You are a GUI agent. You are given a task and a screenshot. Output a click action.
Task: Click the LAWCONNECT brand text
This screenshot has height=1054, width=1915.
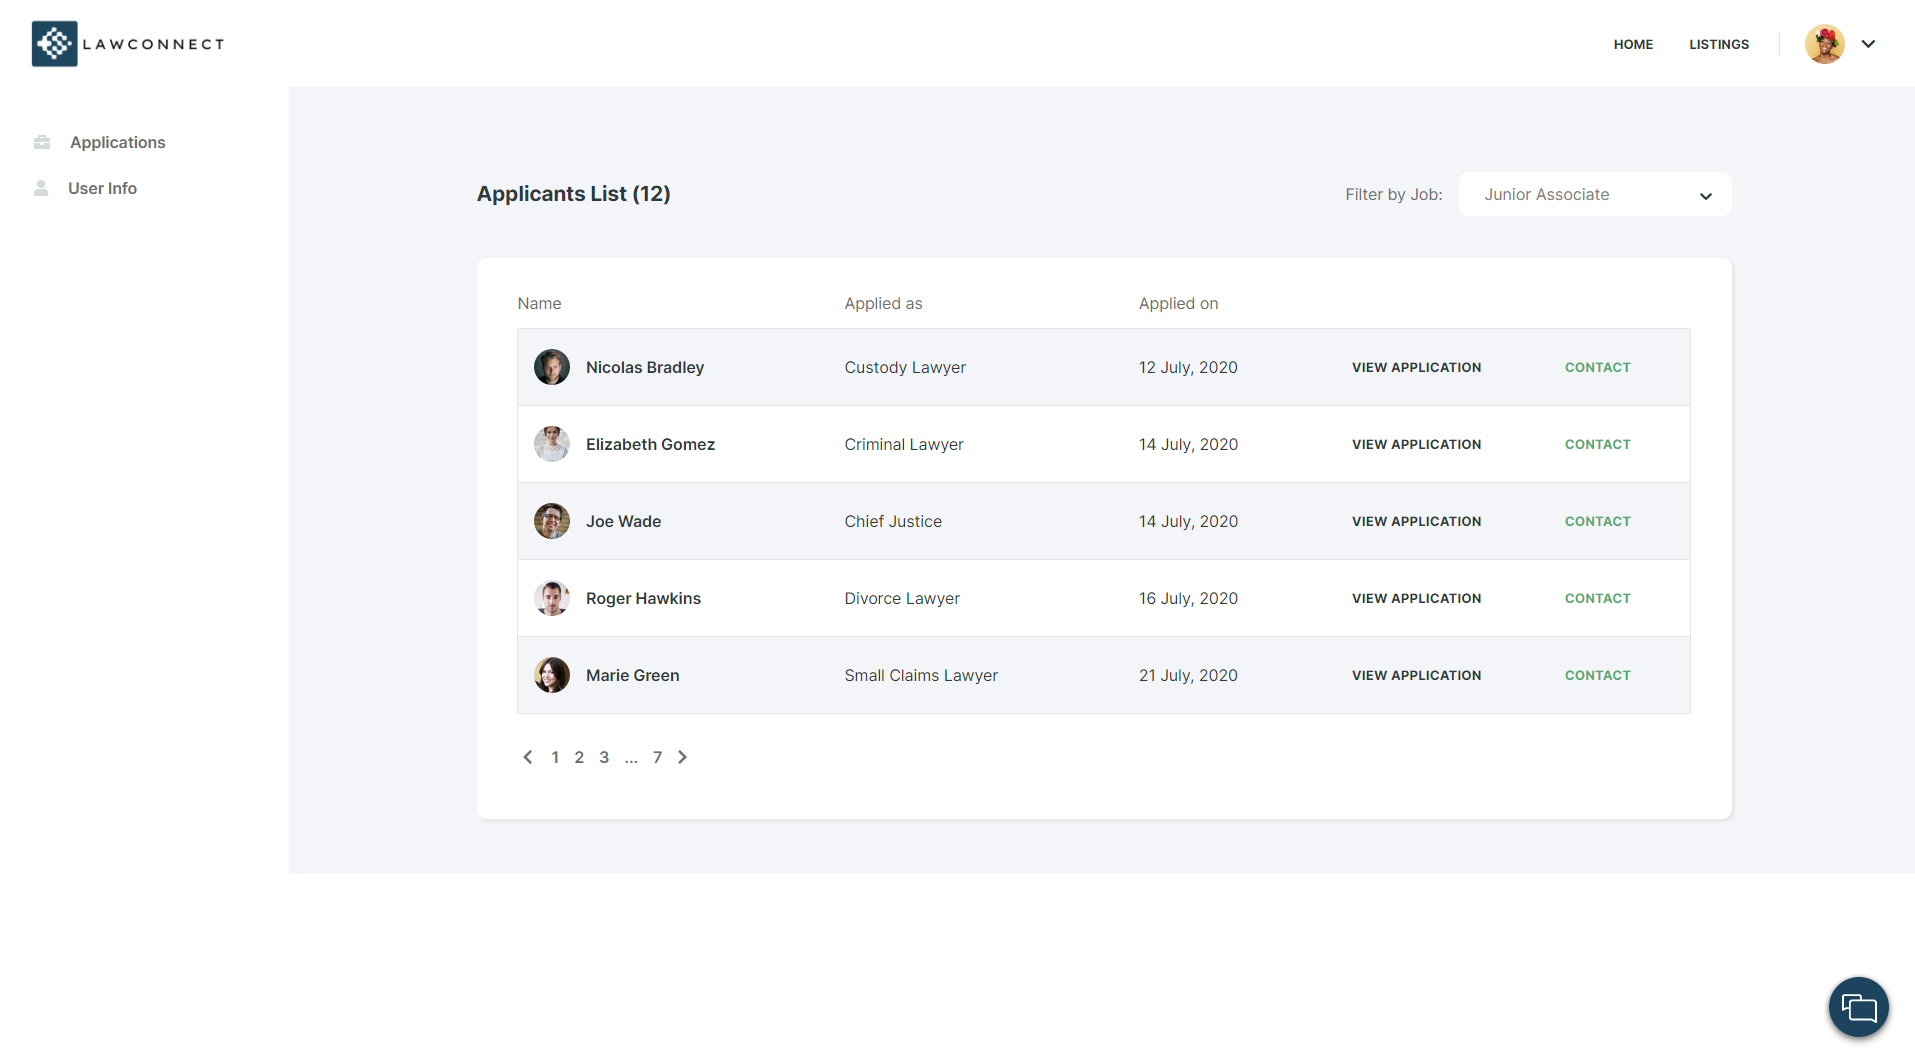point(153,44)
